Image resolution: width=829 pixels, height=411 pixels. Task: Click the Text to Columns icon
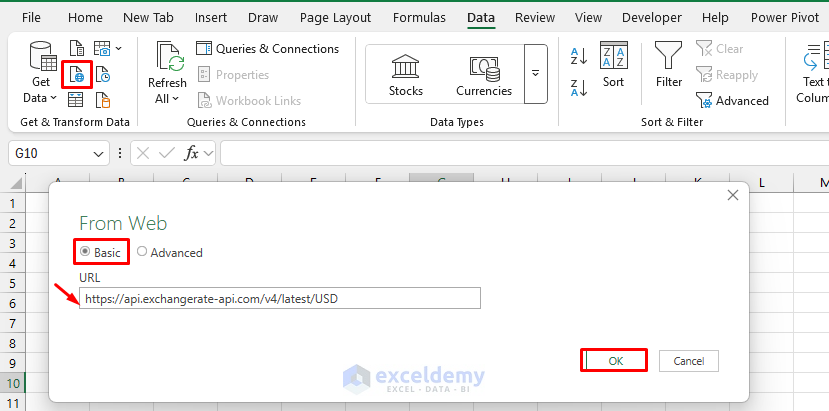815,58
